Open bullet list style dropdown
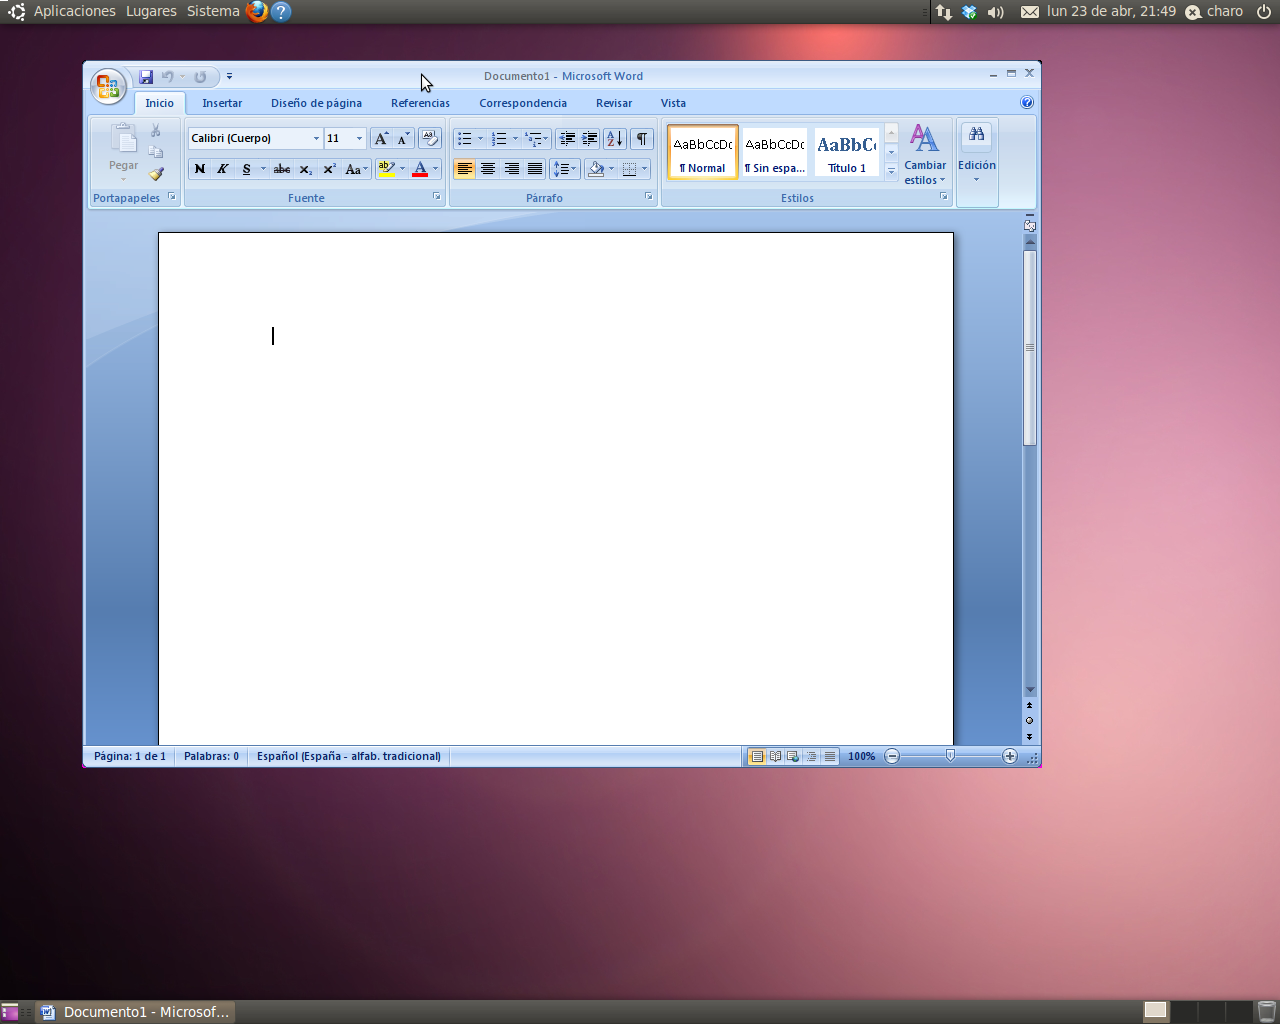1280x1024 pixels. coord(480,139)
